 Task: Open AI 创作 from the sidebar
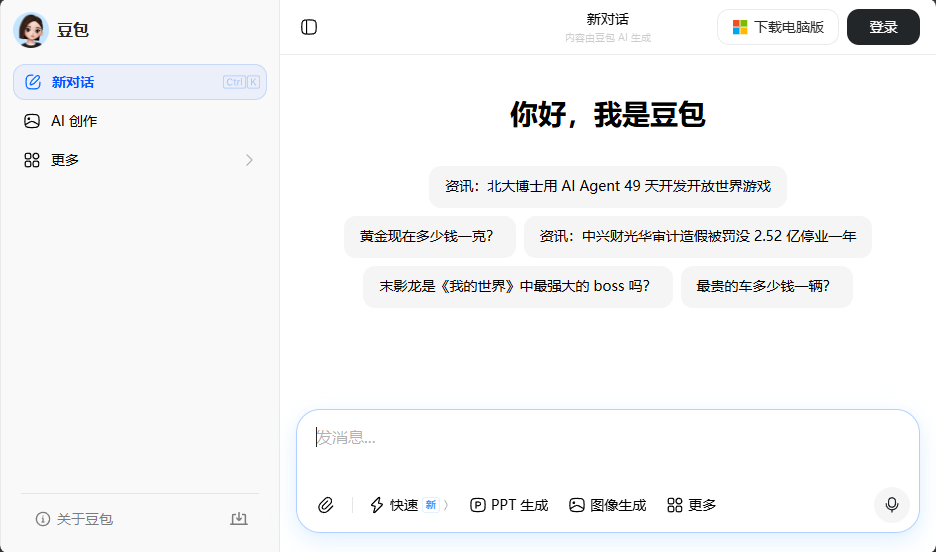point(140,121)
